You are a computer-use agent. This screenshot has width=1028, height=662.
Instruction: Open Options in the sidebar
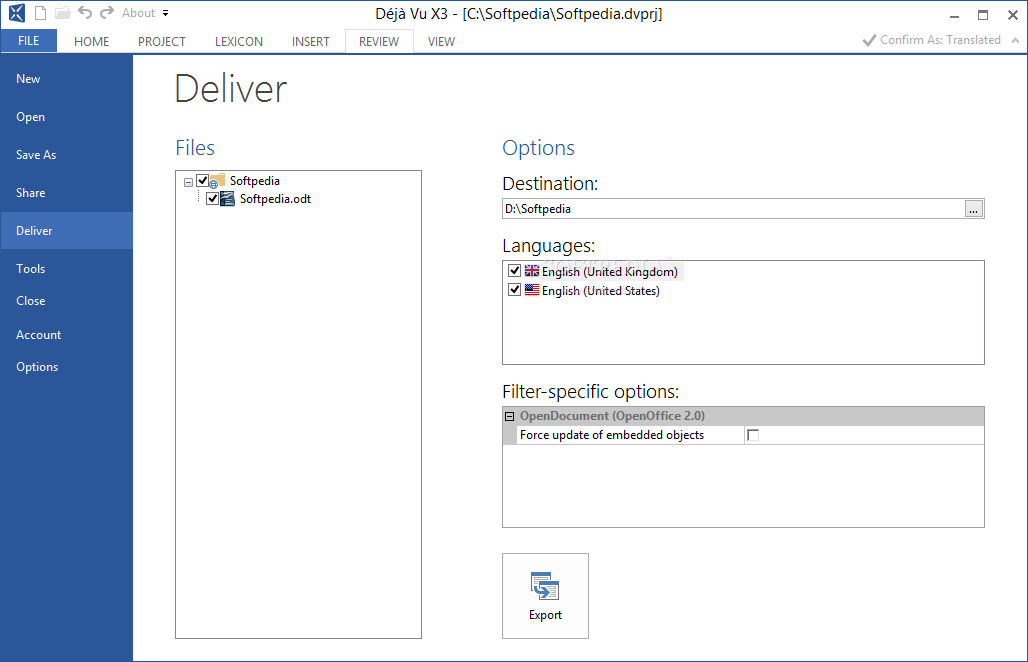pos(66,367)
